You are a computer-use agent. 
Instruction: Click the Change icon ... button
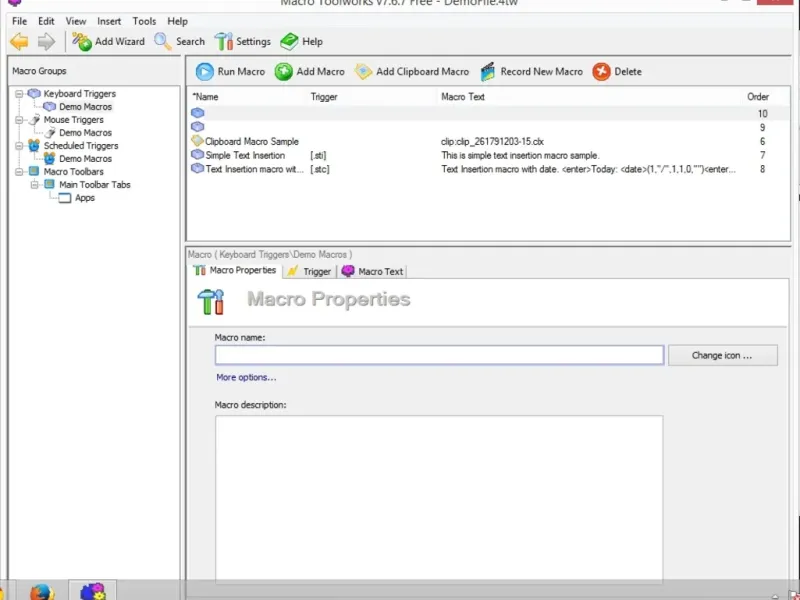pos(722,355)
